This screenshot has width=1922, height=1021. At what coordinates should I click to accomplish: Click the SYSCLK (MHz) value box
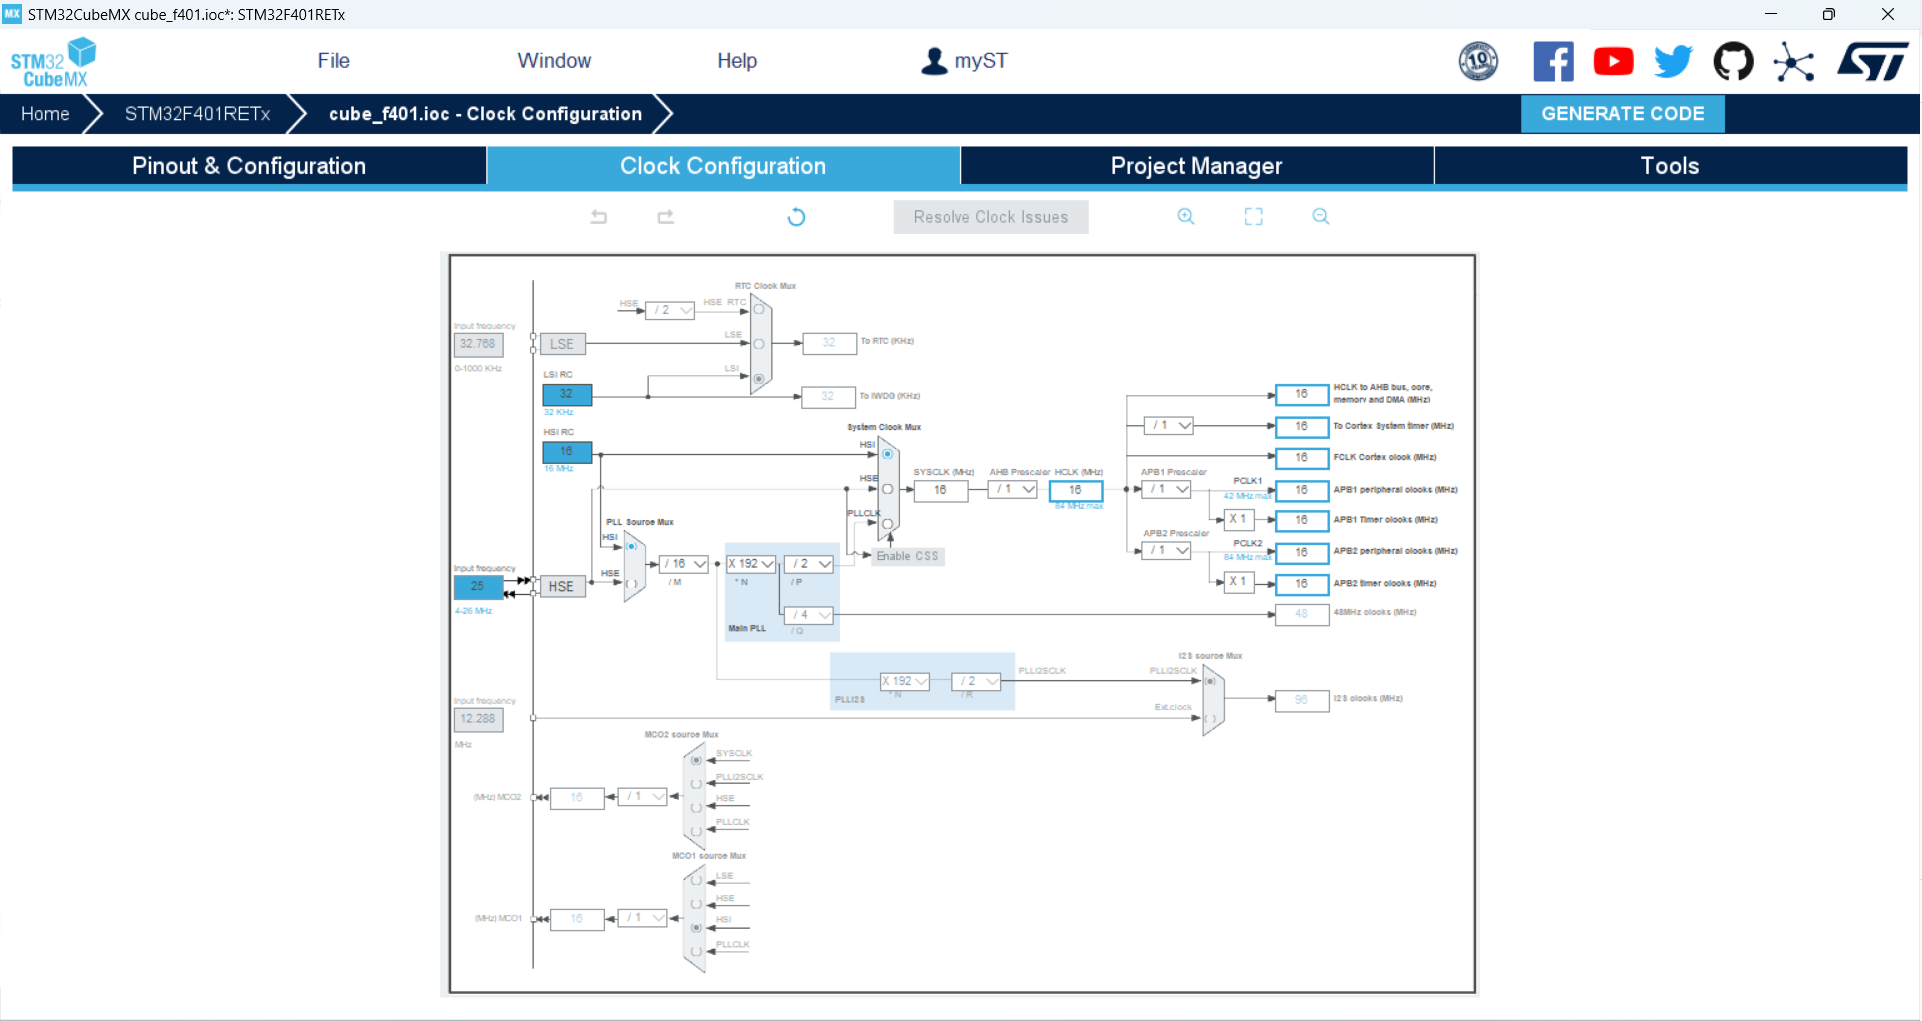(941, 491)
